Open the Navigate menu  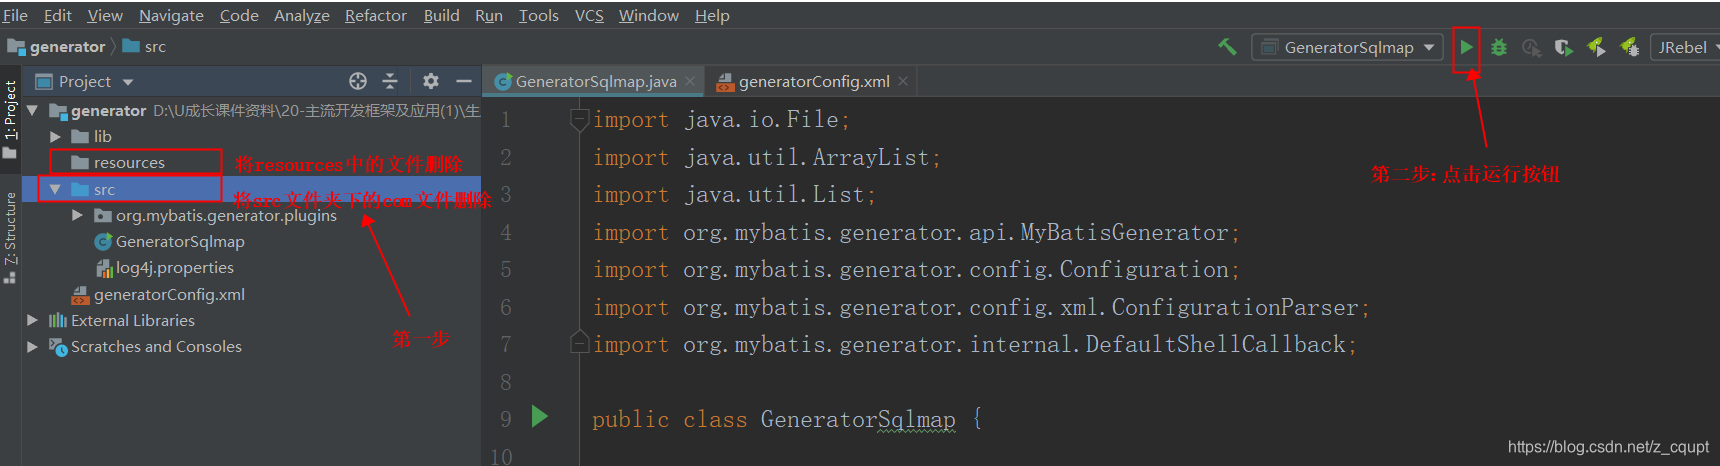(x=171, y=15)
